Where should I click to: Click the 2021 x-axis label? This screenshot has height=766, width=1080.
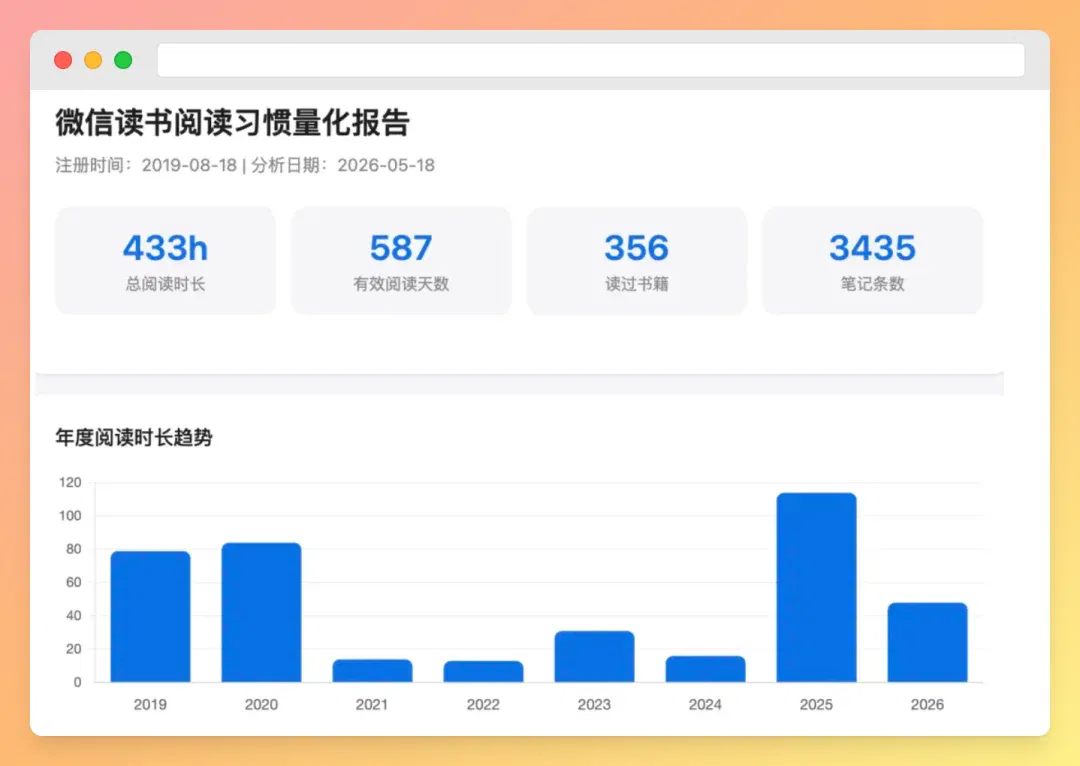[x=372, y=705]
